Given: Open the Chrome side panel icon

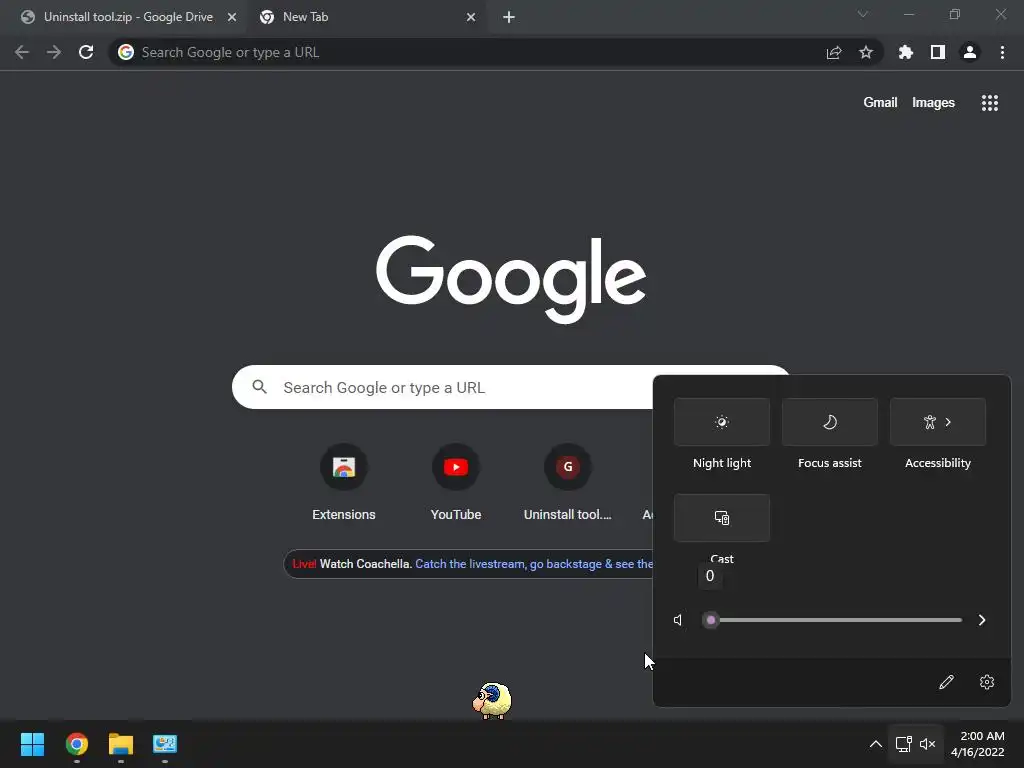Looking at the screenshot, I should [938, 52].
